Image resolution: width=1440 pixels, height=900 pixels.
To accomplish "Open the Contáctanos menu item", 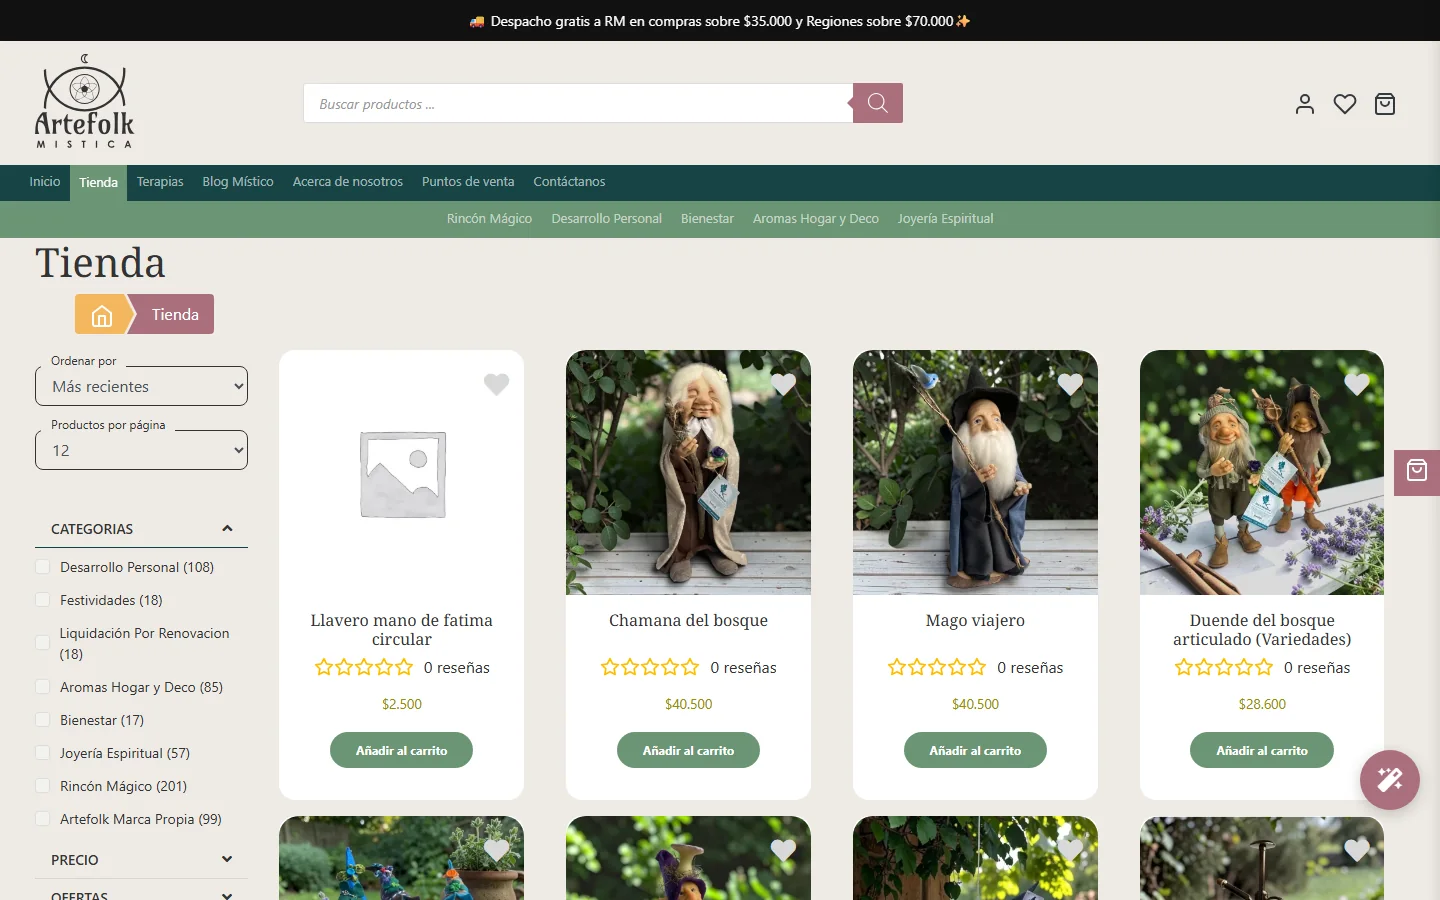I will (569, 182).
